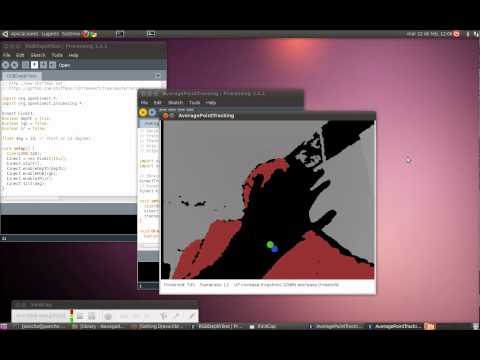Open Tools menu in RGBDepthTest window
This screenshot has height=360, width=480.
[57, 55]
